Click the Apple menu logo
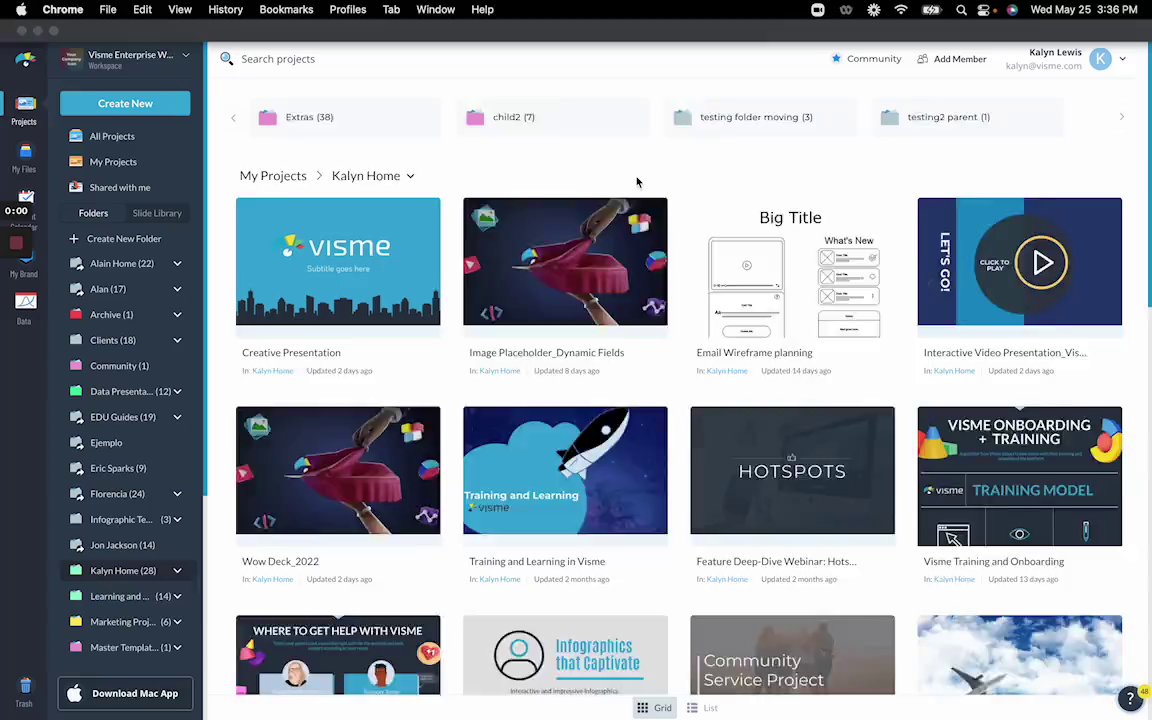The width and height of the screenshot is (1152, 720). click(x=21, y=10)
